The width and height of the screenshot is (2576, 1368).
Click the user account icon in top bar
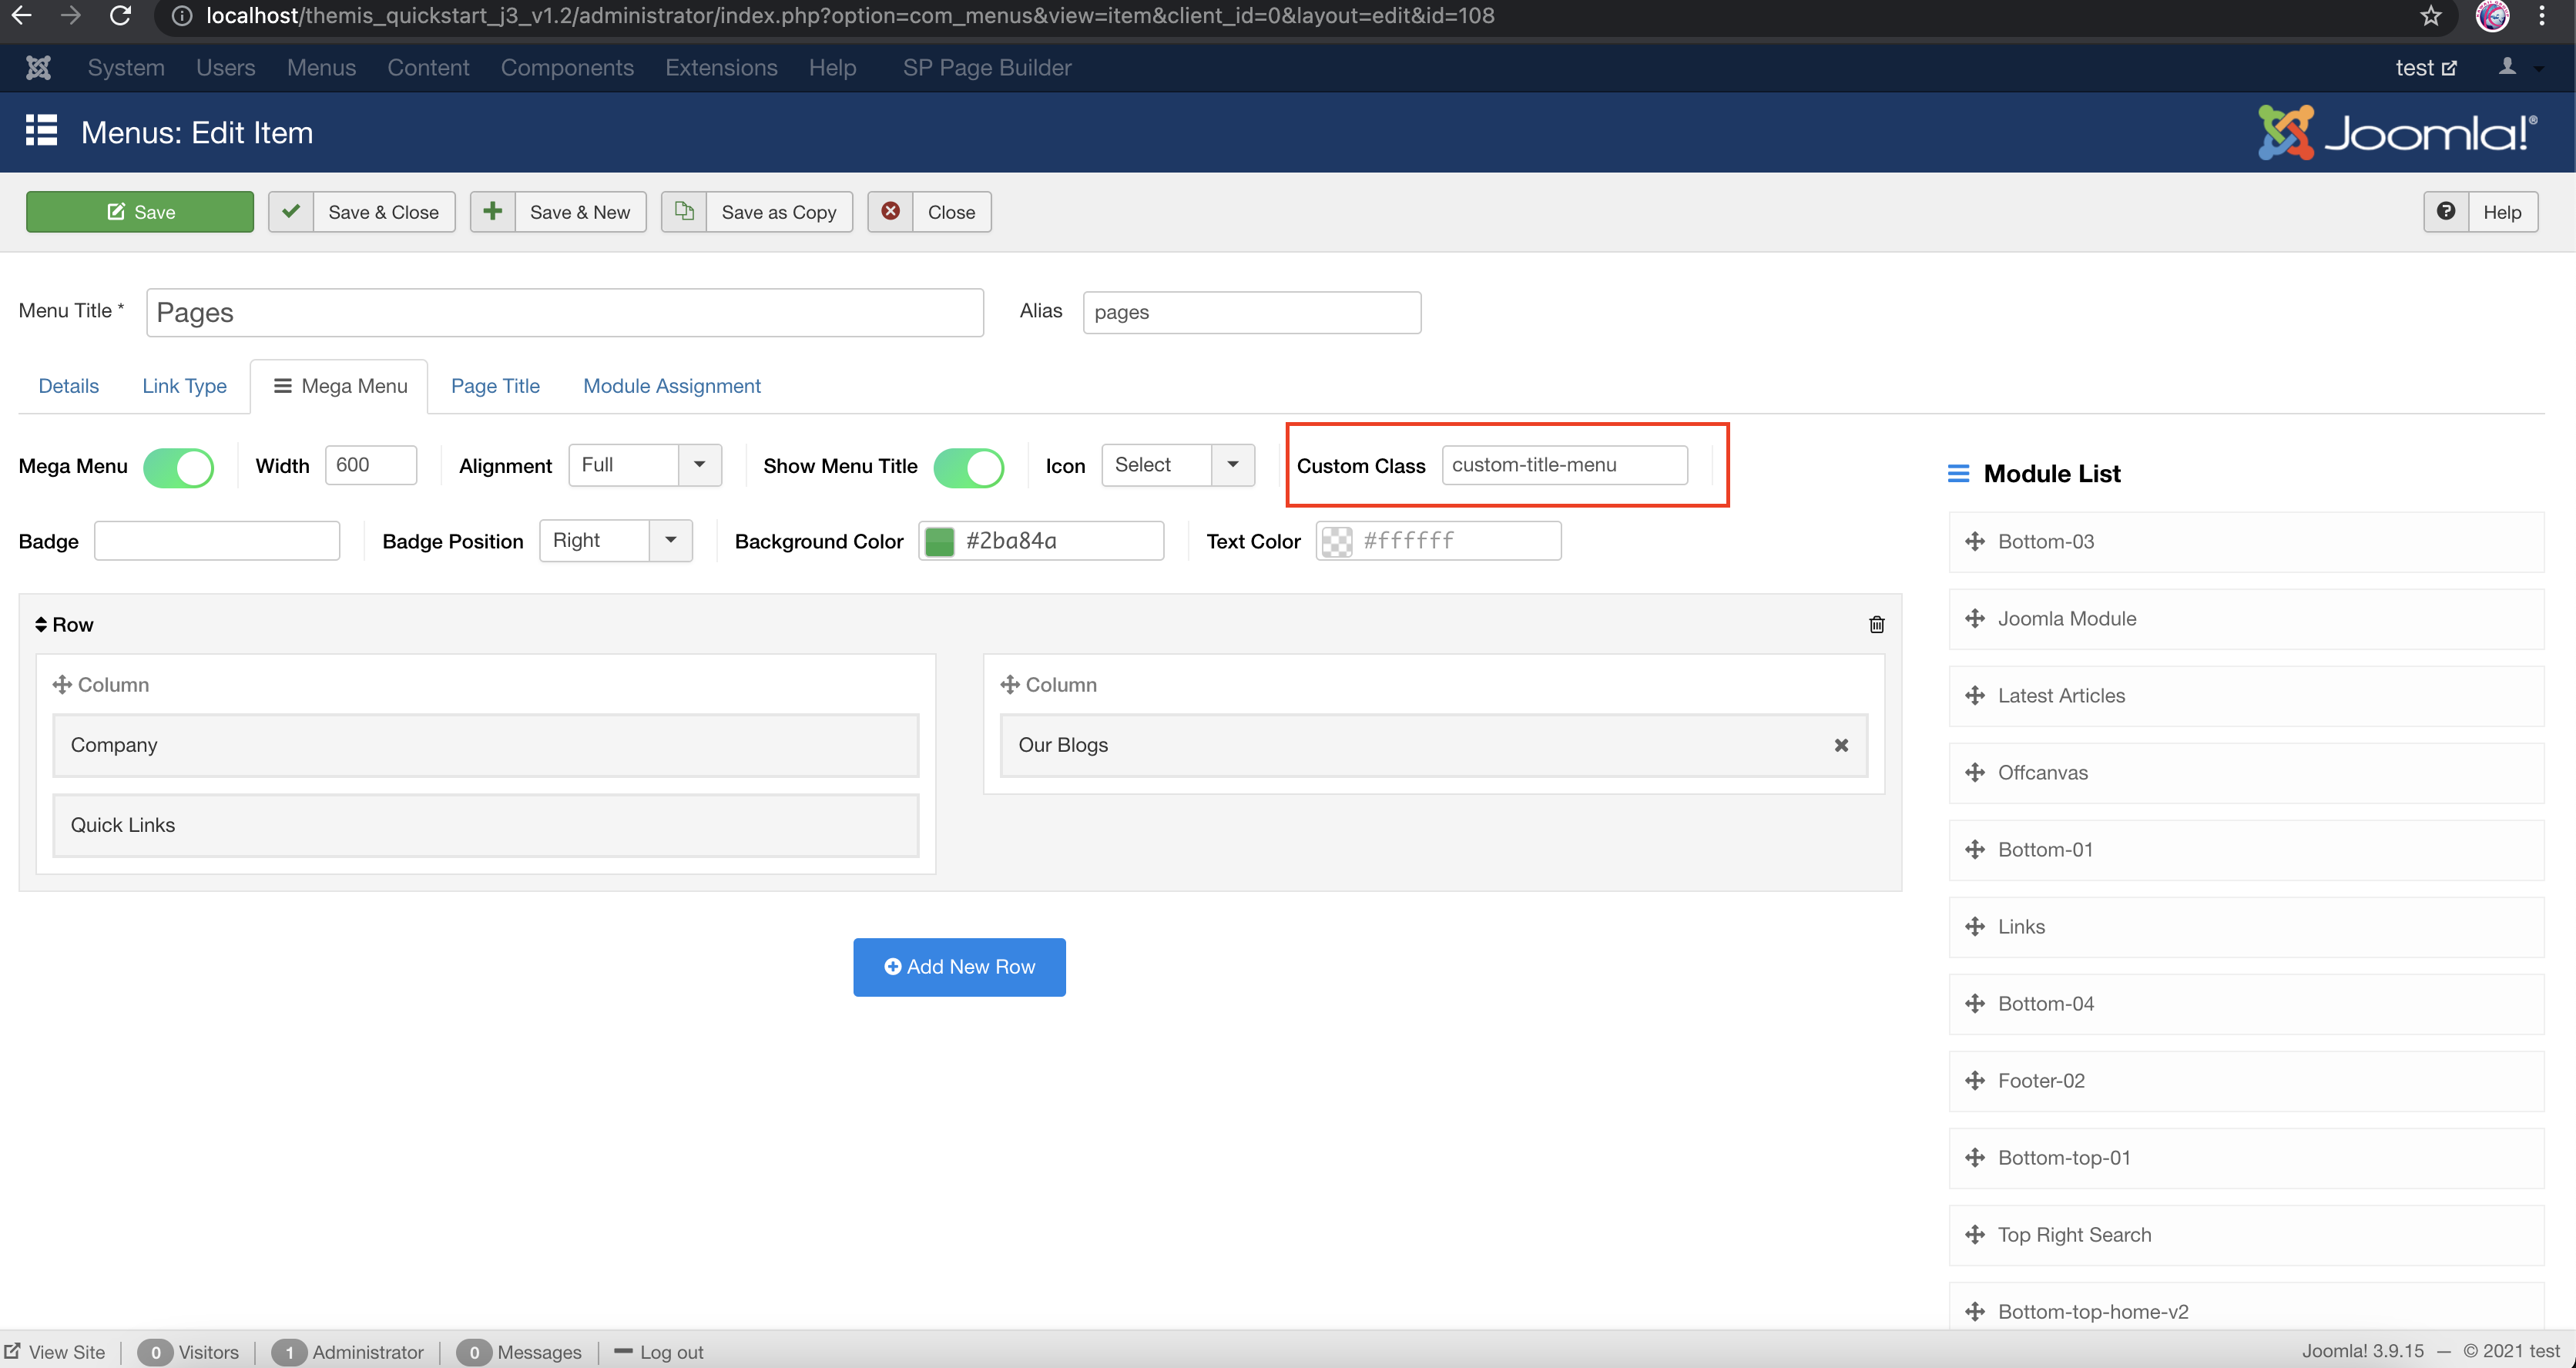pyautogui.click(x=2507, y=67)
